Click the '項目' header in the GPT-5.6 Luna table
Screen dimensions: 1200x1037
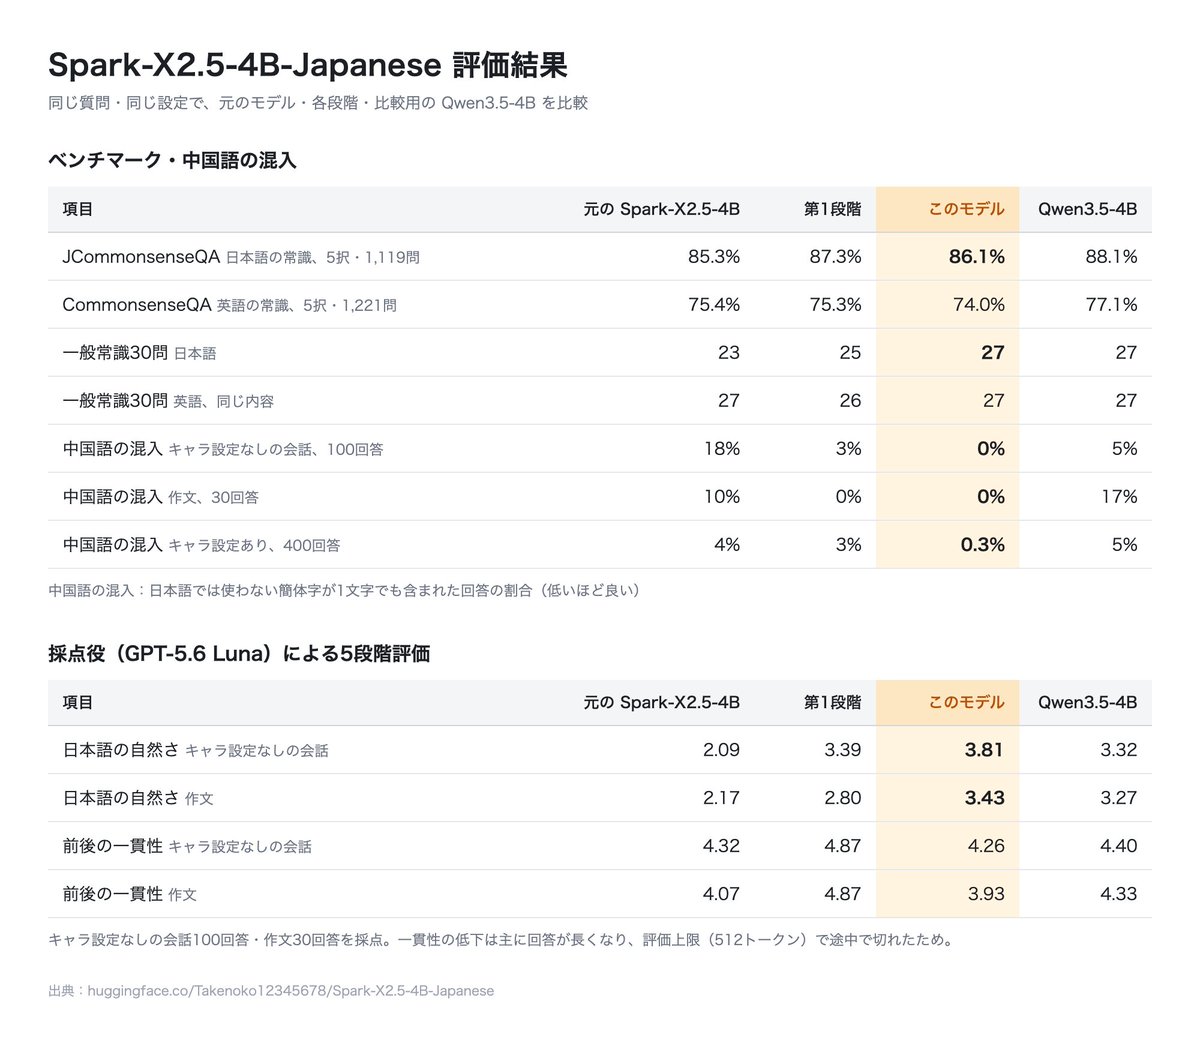(78, 702)
